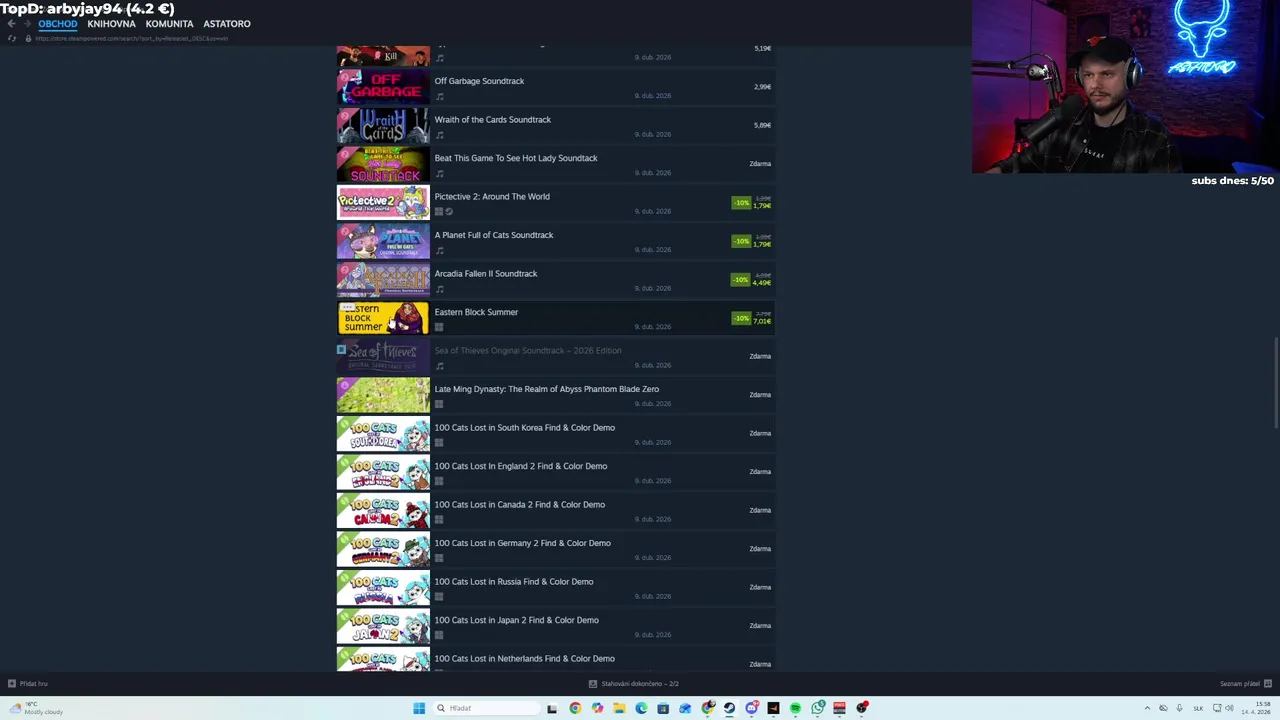The width and height of the screenshot is (1280, 720).
Task: Open Off Garbage Soundtrack store page
Action: tap(479, 81)
